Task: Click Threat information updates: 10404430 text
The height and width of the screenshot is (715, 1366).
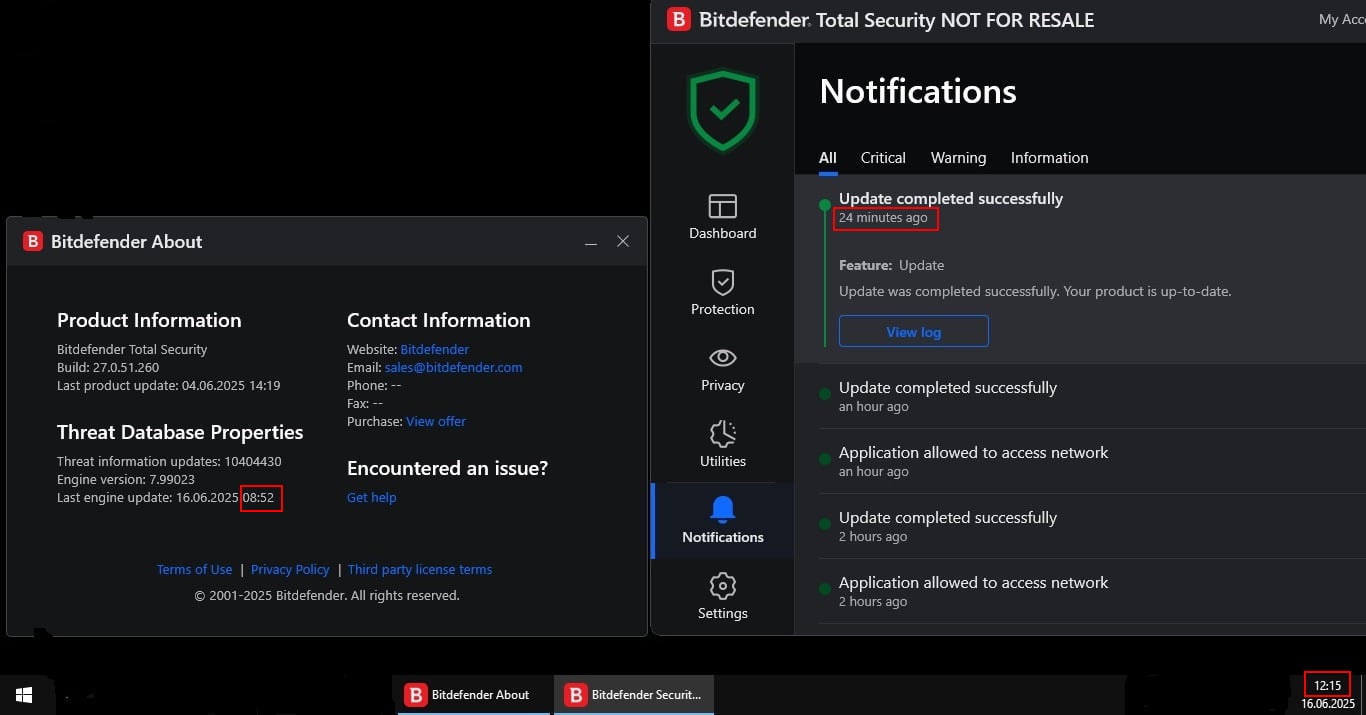Action: pos(169,461)
